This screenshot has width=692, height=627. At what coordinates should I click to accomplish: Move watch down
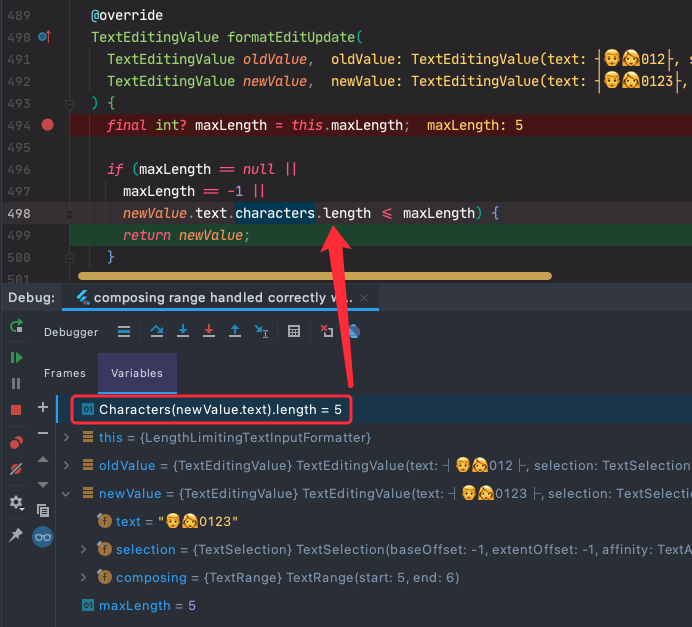[43, 484]
